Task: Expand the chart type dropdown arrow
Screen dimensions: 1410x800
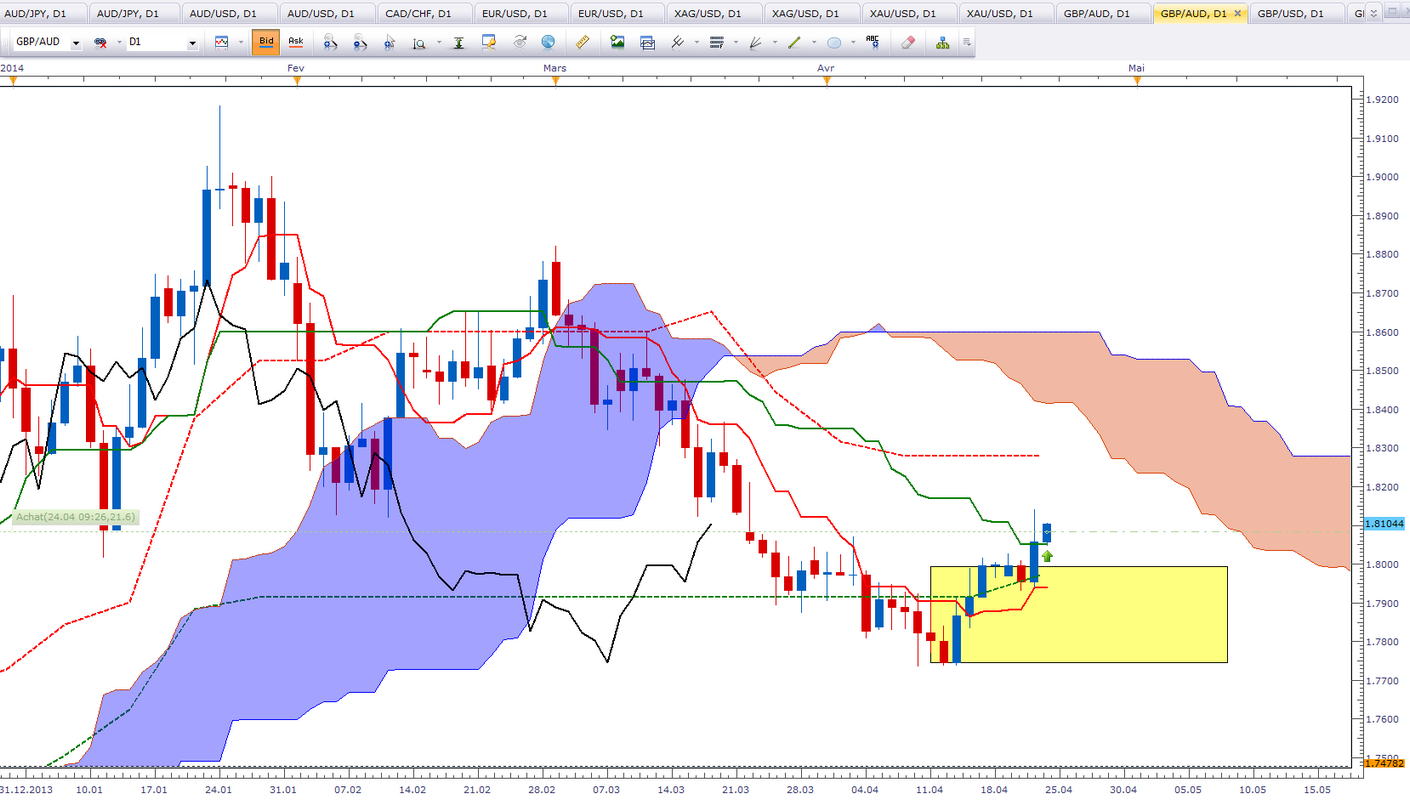Action: tap(241, 43)
